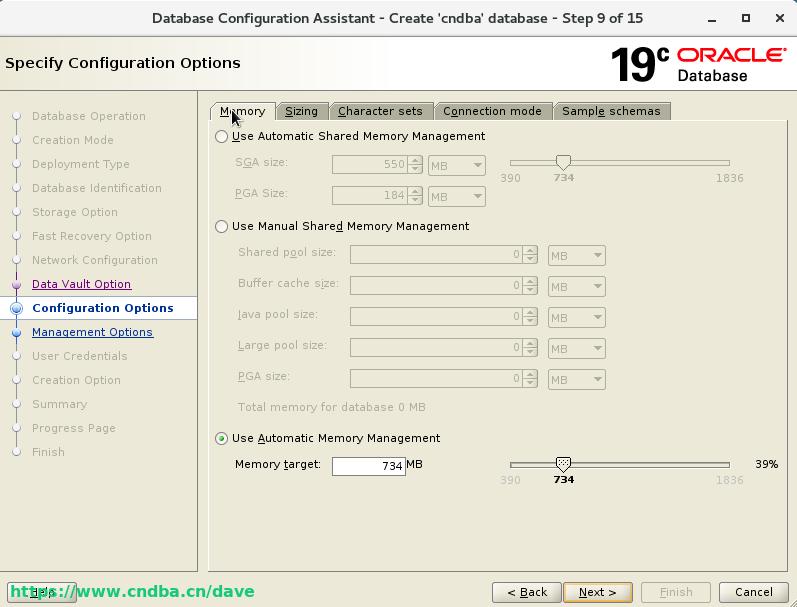
Task: Click the Progress Page step
Action: point(74,428)
